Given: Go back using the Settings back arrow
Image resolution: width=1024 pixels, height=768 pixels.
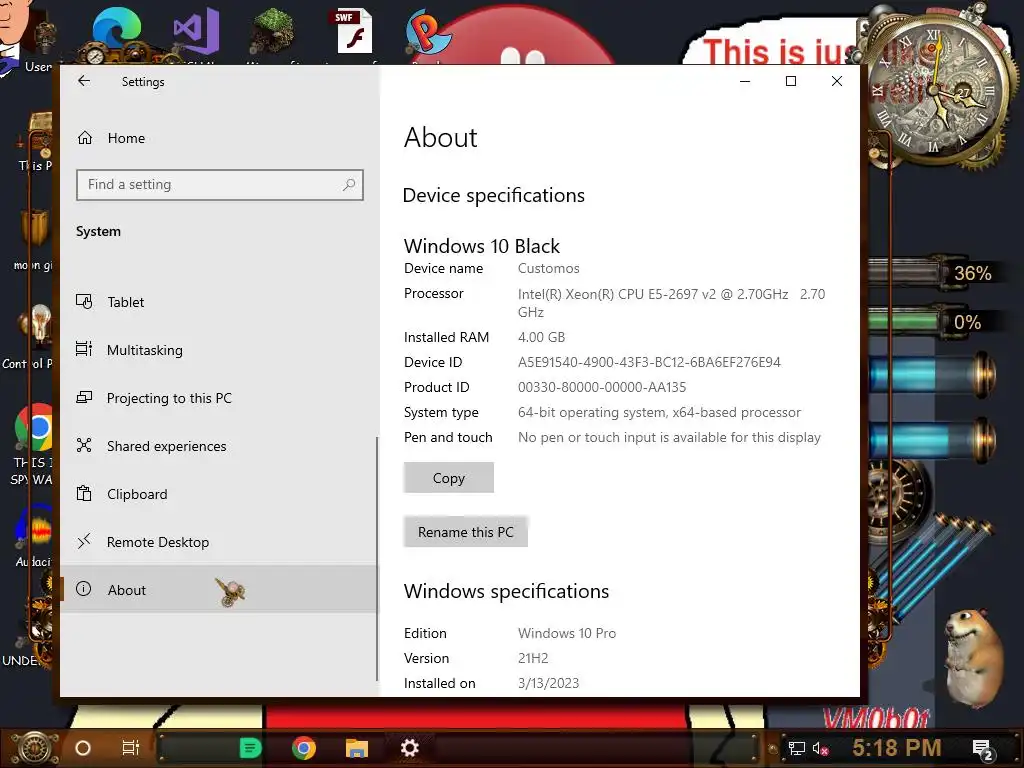Looking at the screenshot, I should pyautogui.click(x=84, y=81).
